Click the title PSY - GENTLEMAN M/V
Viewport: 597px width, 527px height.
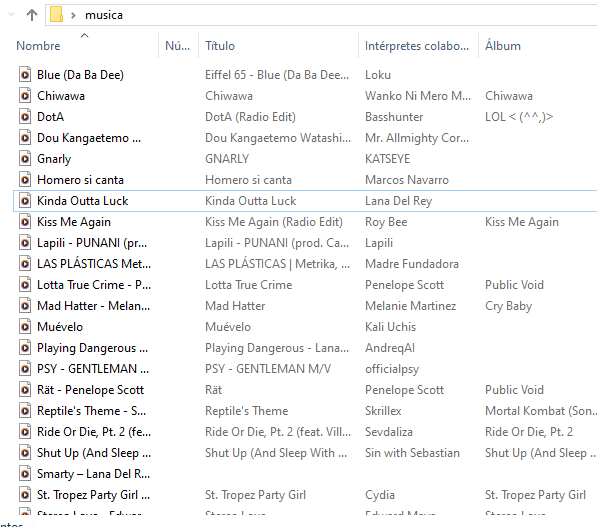268,369
